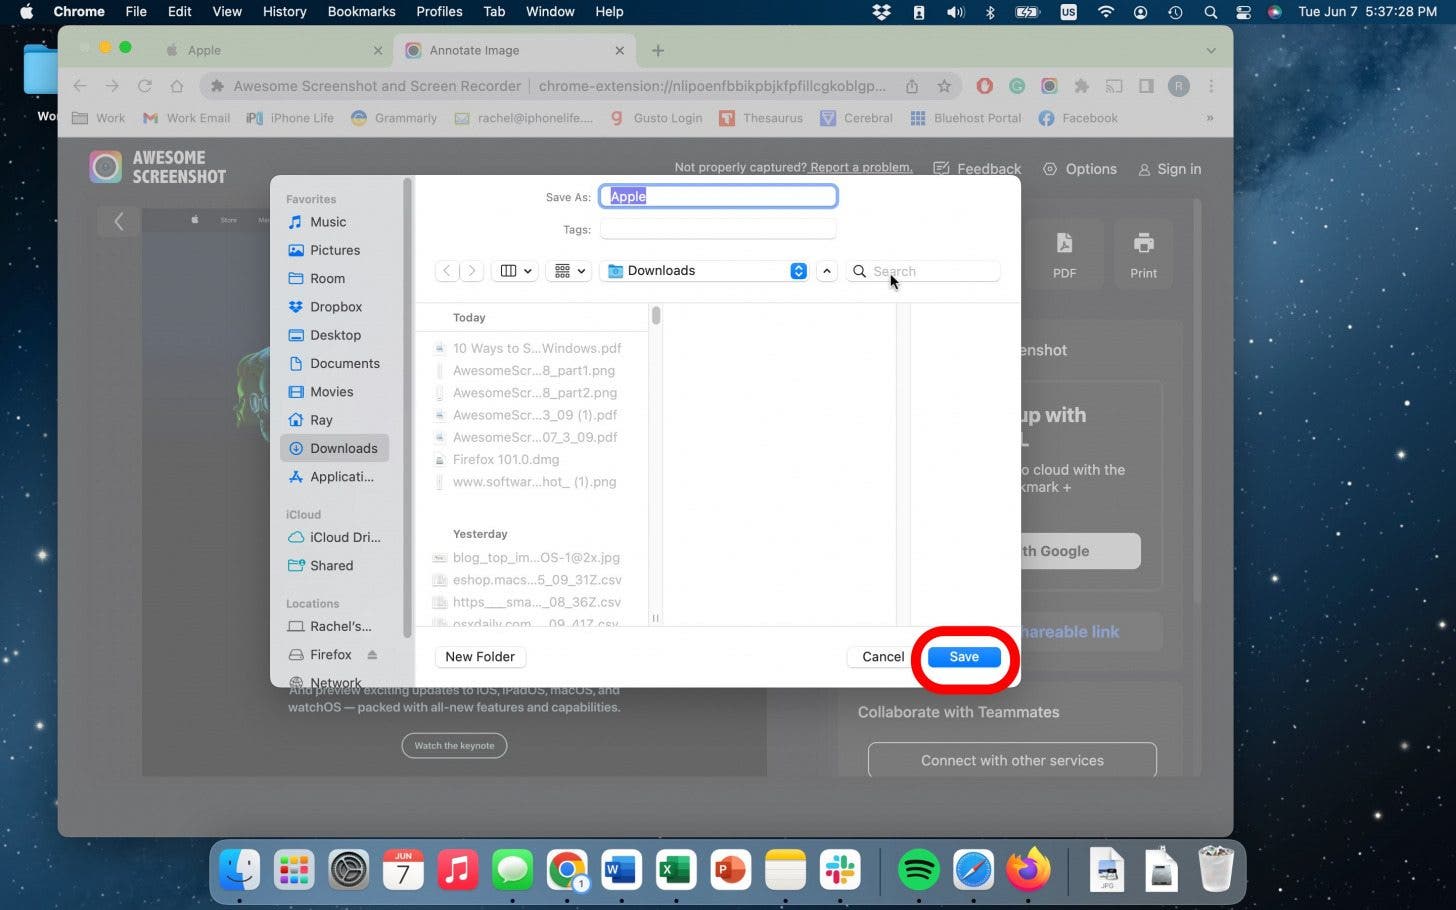Click the Dropbox icon in the menu bar

coord(881,12)
